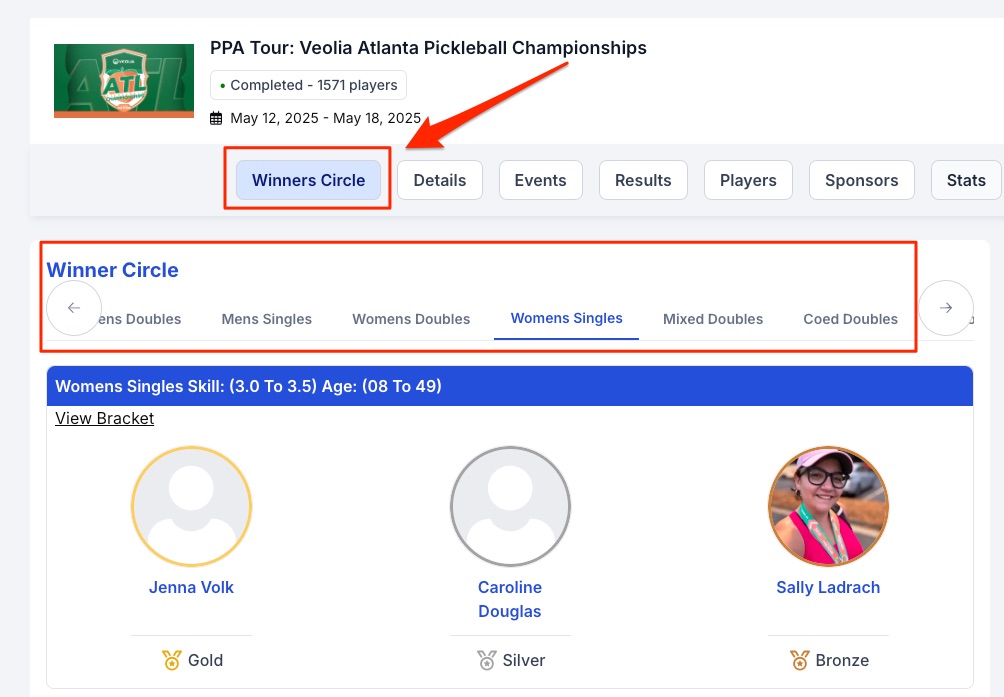This screenshot has width=1004, height=697.
Task: Open Jenna Volk's player name link
Action: pos(191,587)
